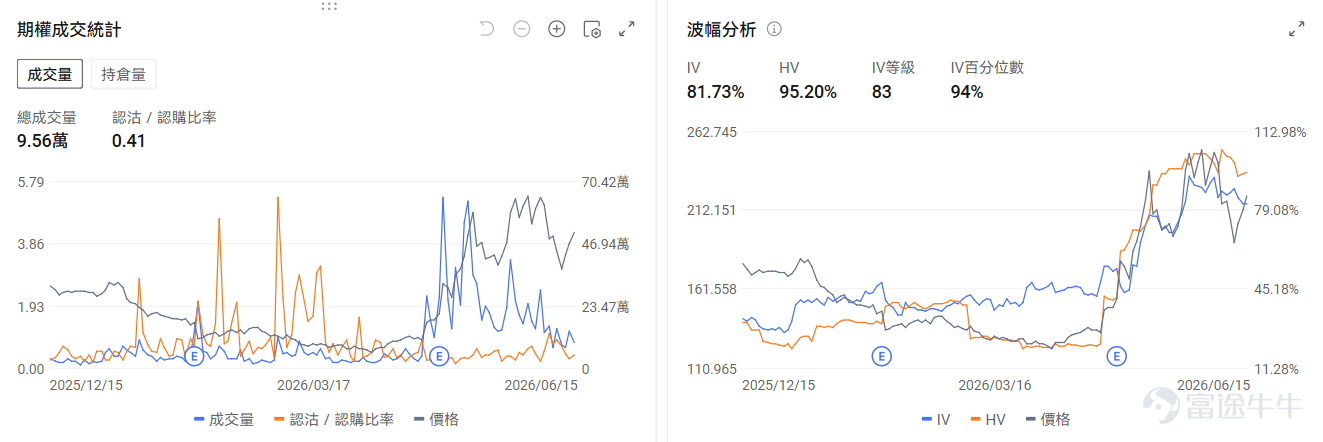1323x442 pixels.
Task: Click the IV等級 label
Action: click(x=893, y=68)
